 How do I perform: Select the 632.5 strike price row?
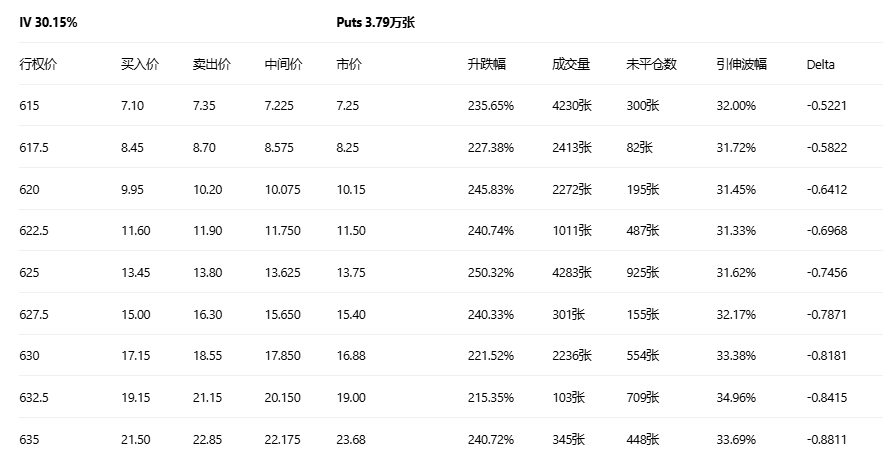34,397
